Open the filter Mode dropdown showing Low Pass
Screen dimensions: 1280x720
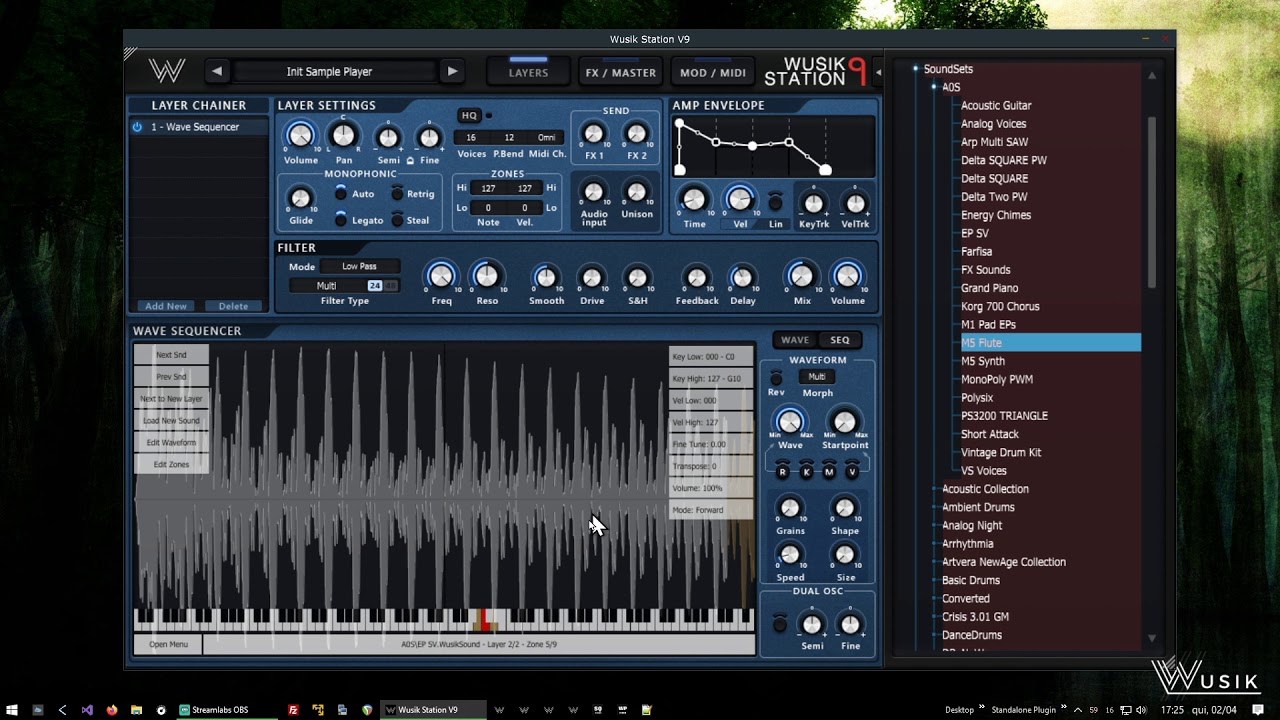[x=359, y=266]
